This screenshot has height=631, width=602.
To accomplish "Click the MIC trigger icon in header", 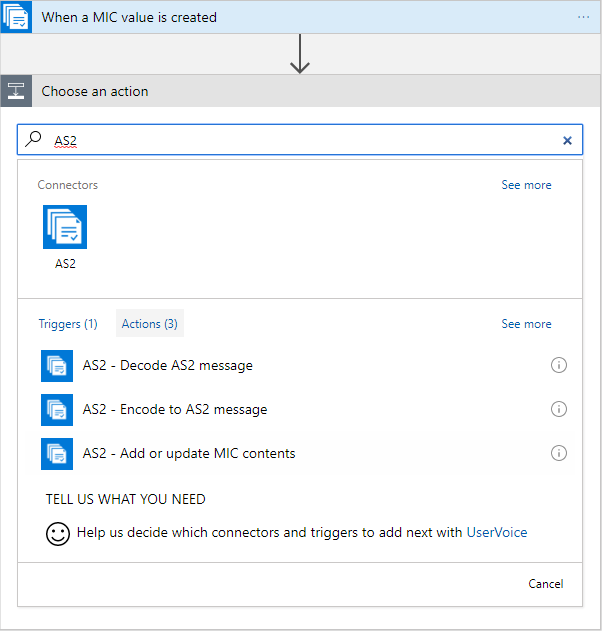I will tap(16, 17).
